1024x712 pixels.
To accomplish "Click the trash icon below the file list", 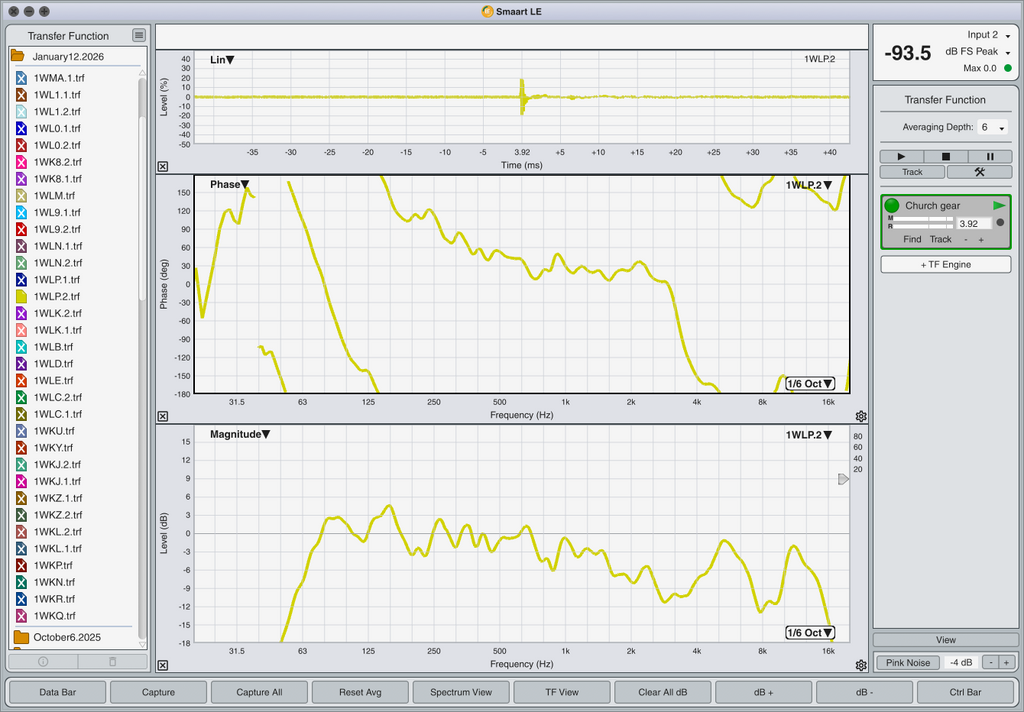I will pos(112,662).
